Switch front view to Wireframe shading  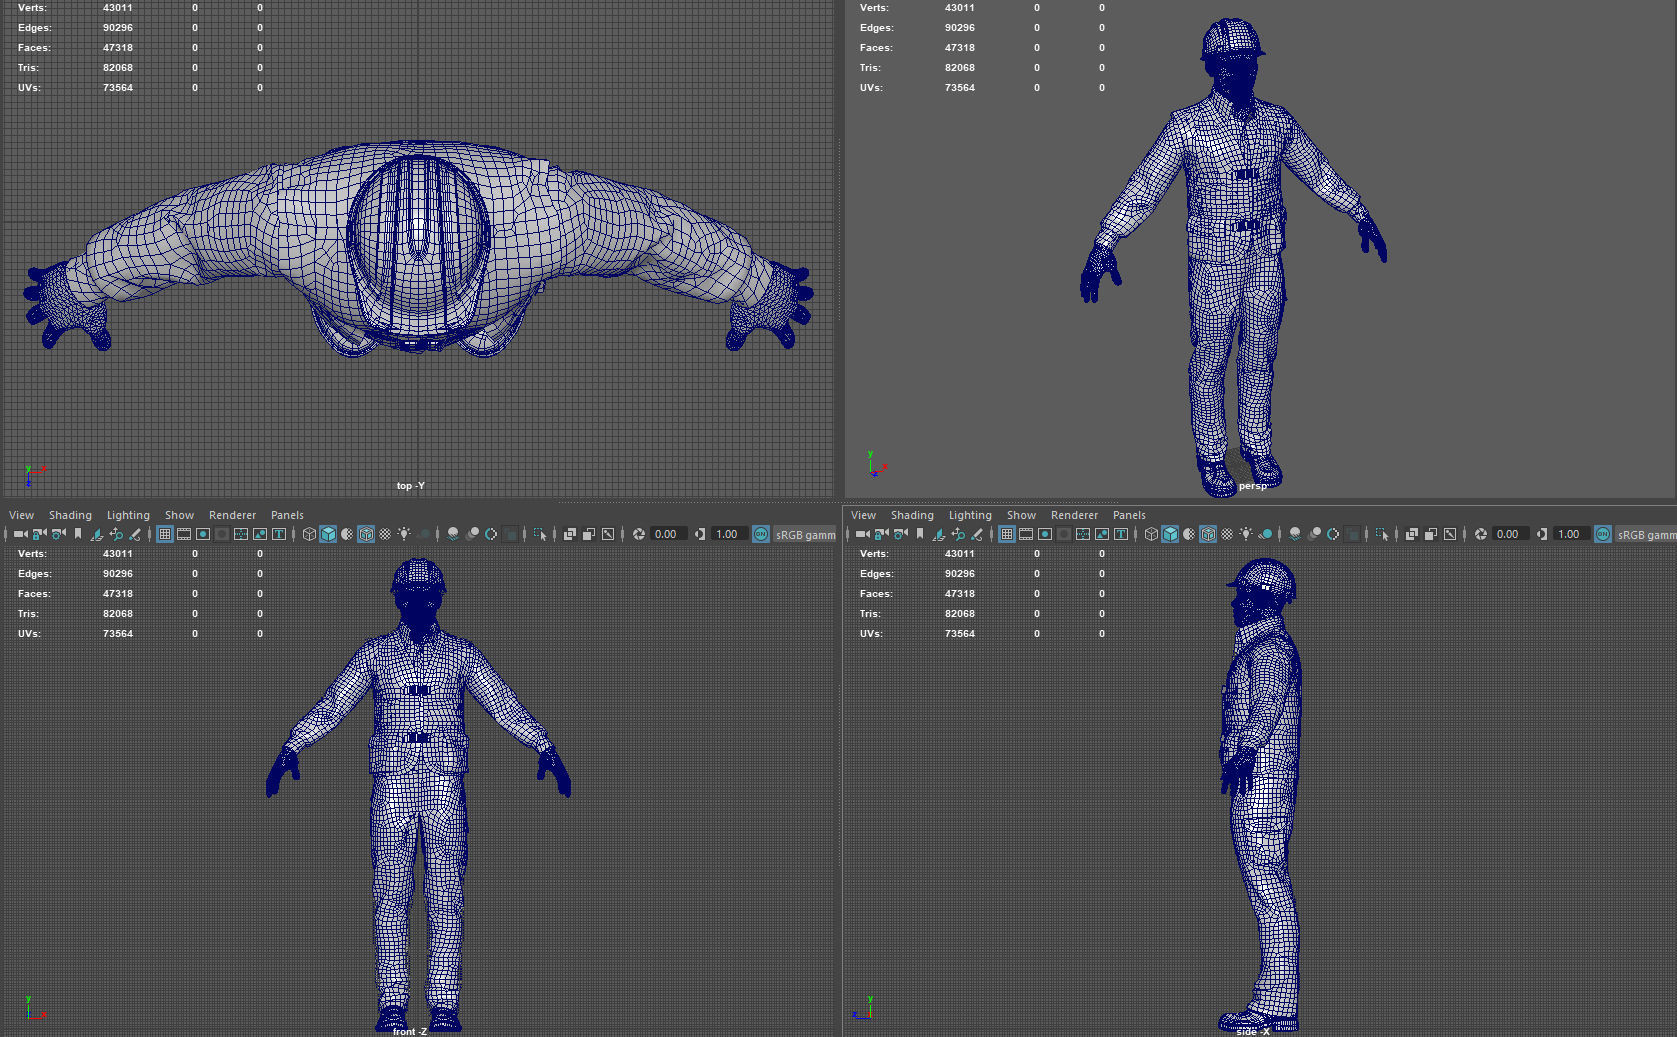(309, 534)
